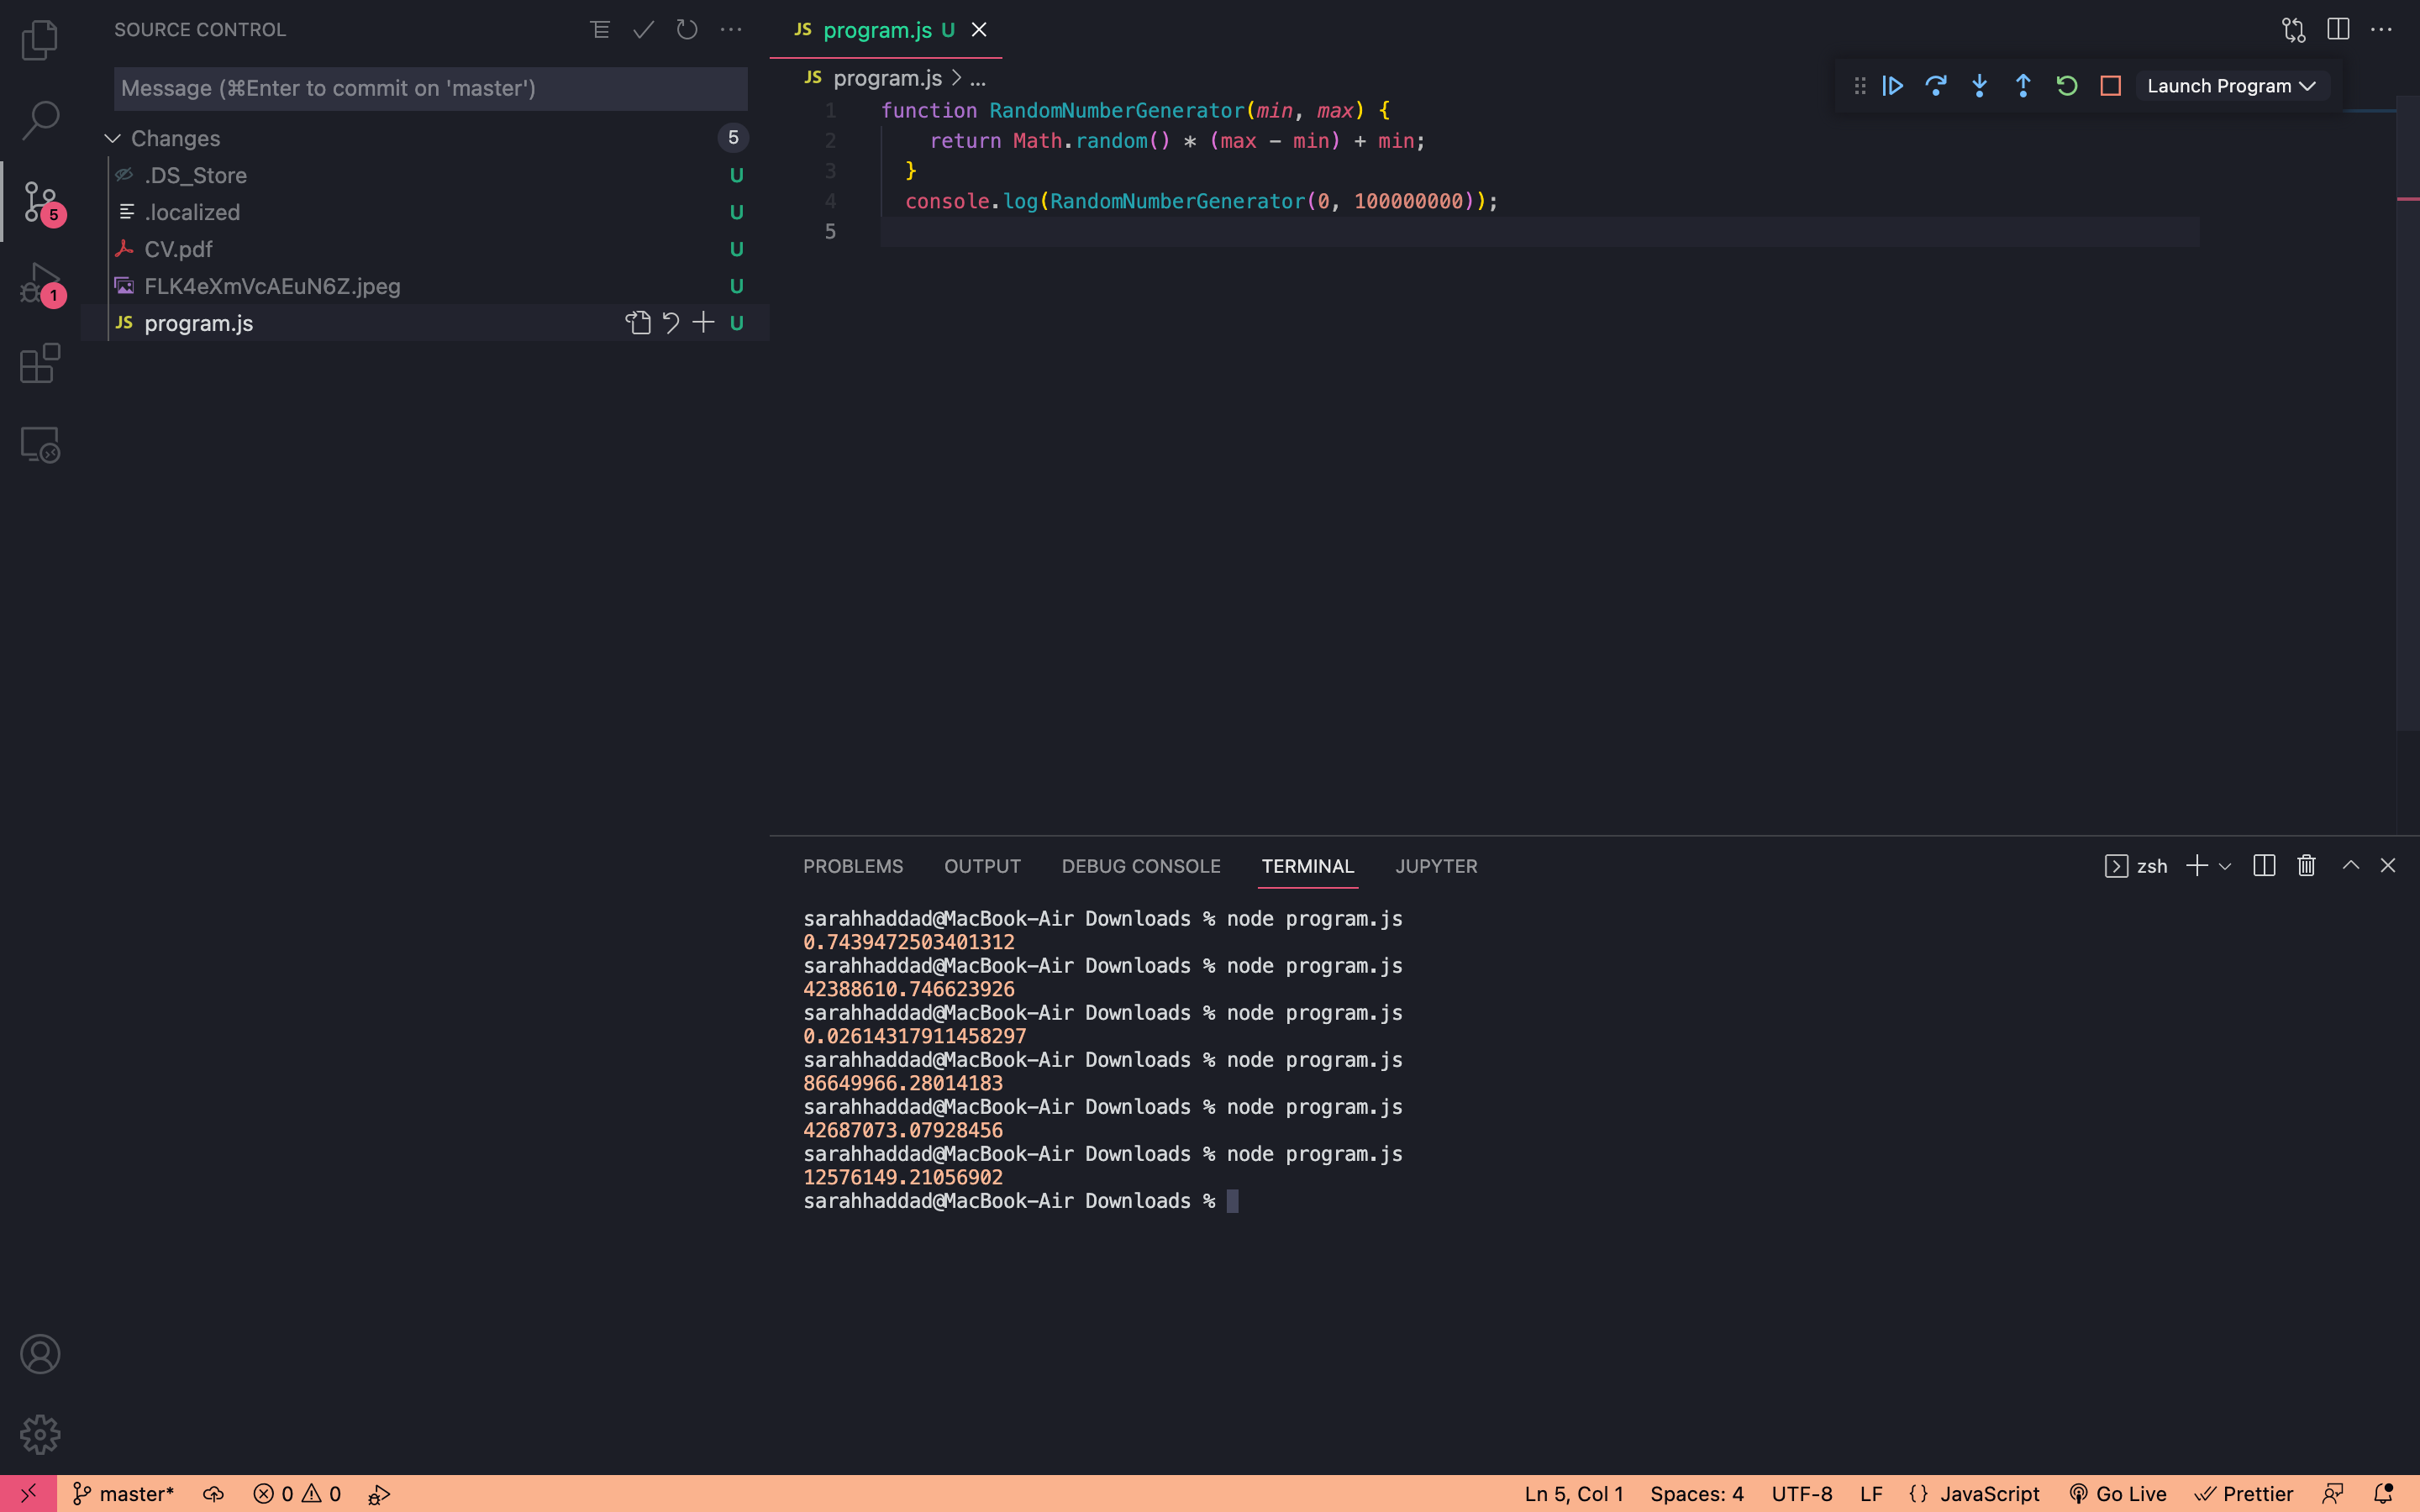Toggle split editor layout button

2338,30
